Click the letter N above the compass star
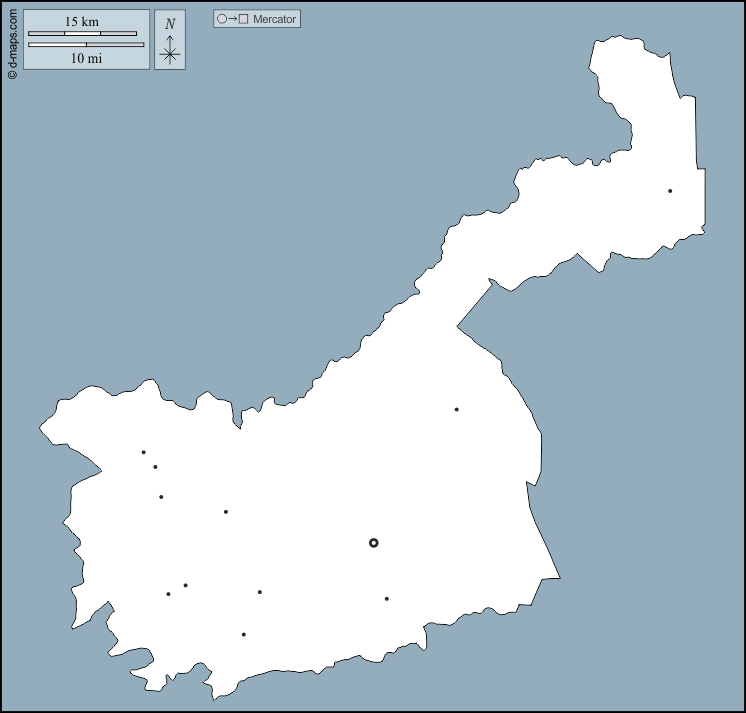 point(170,24)
